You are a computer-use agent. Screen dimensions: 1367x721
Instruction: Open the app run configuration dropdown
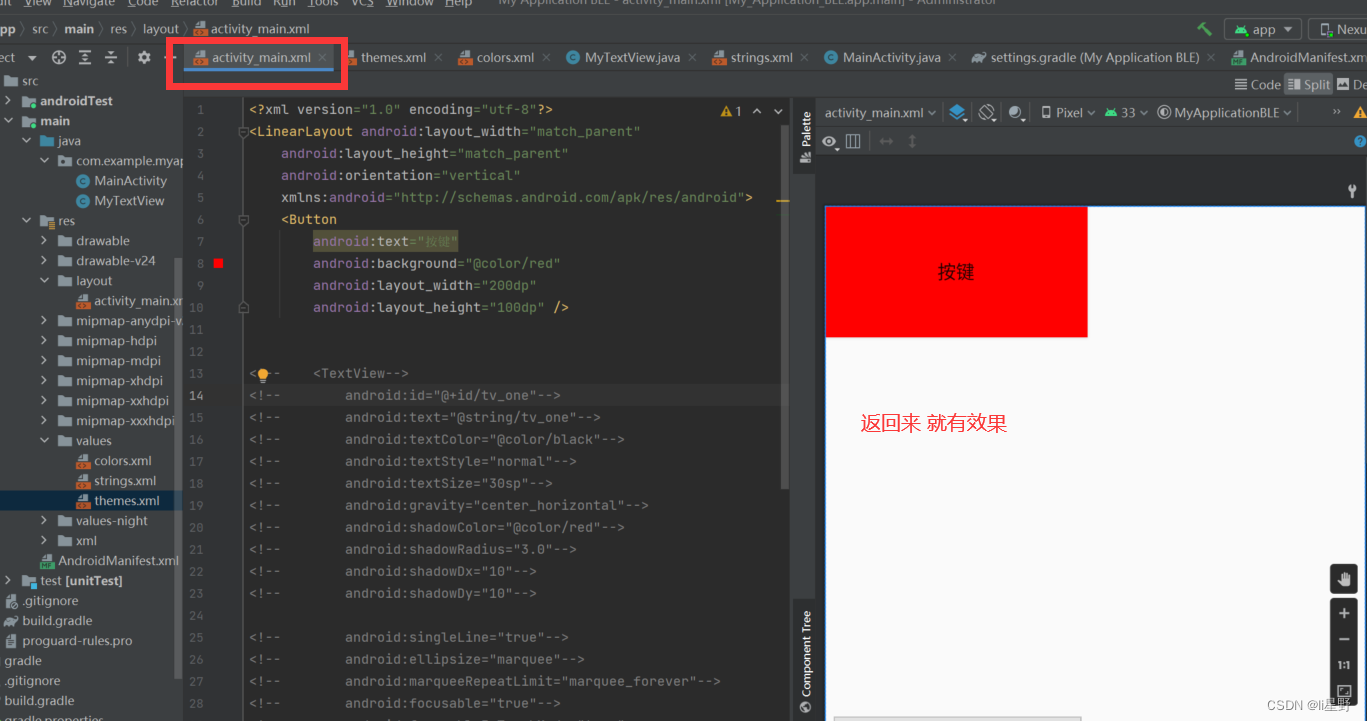1264,30
